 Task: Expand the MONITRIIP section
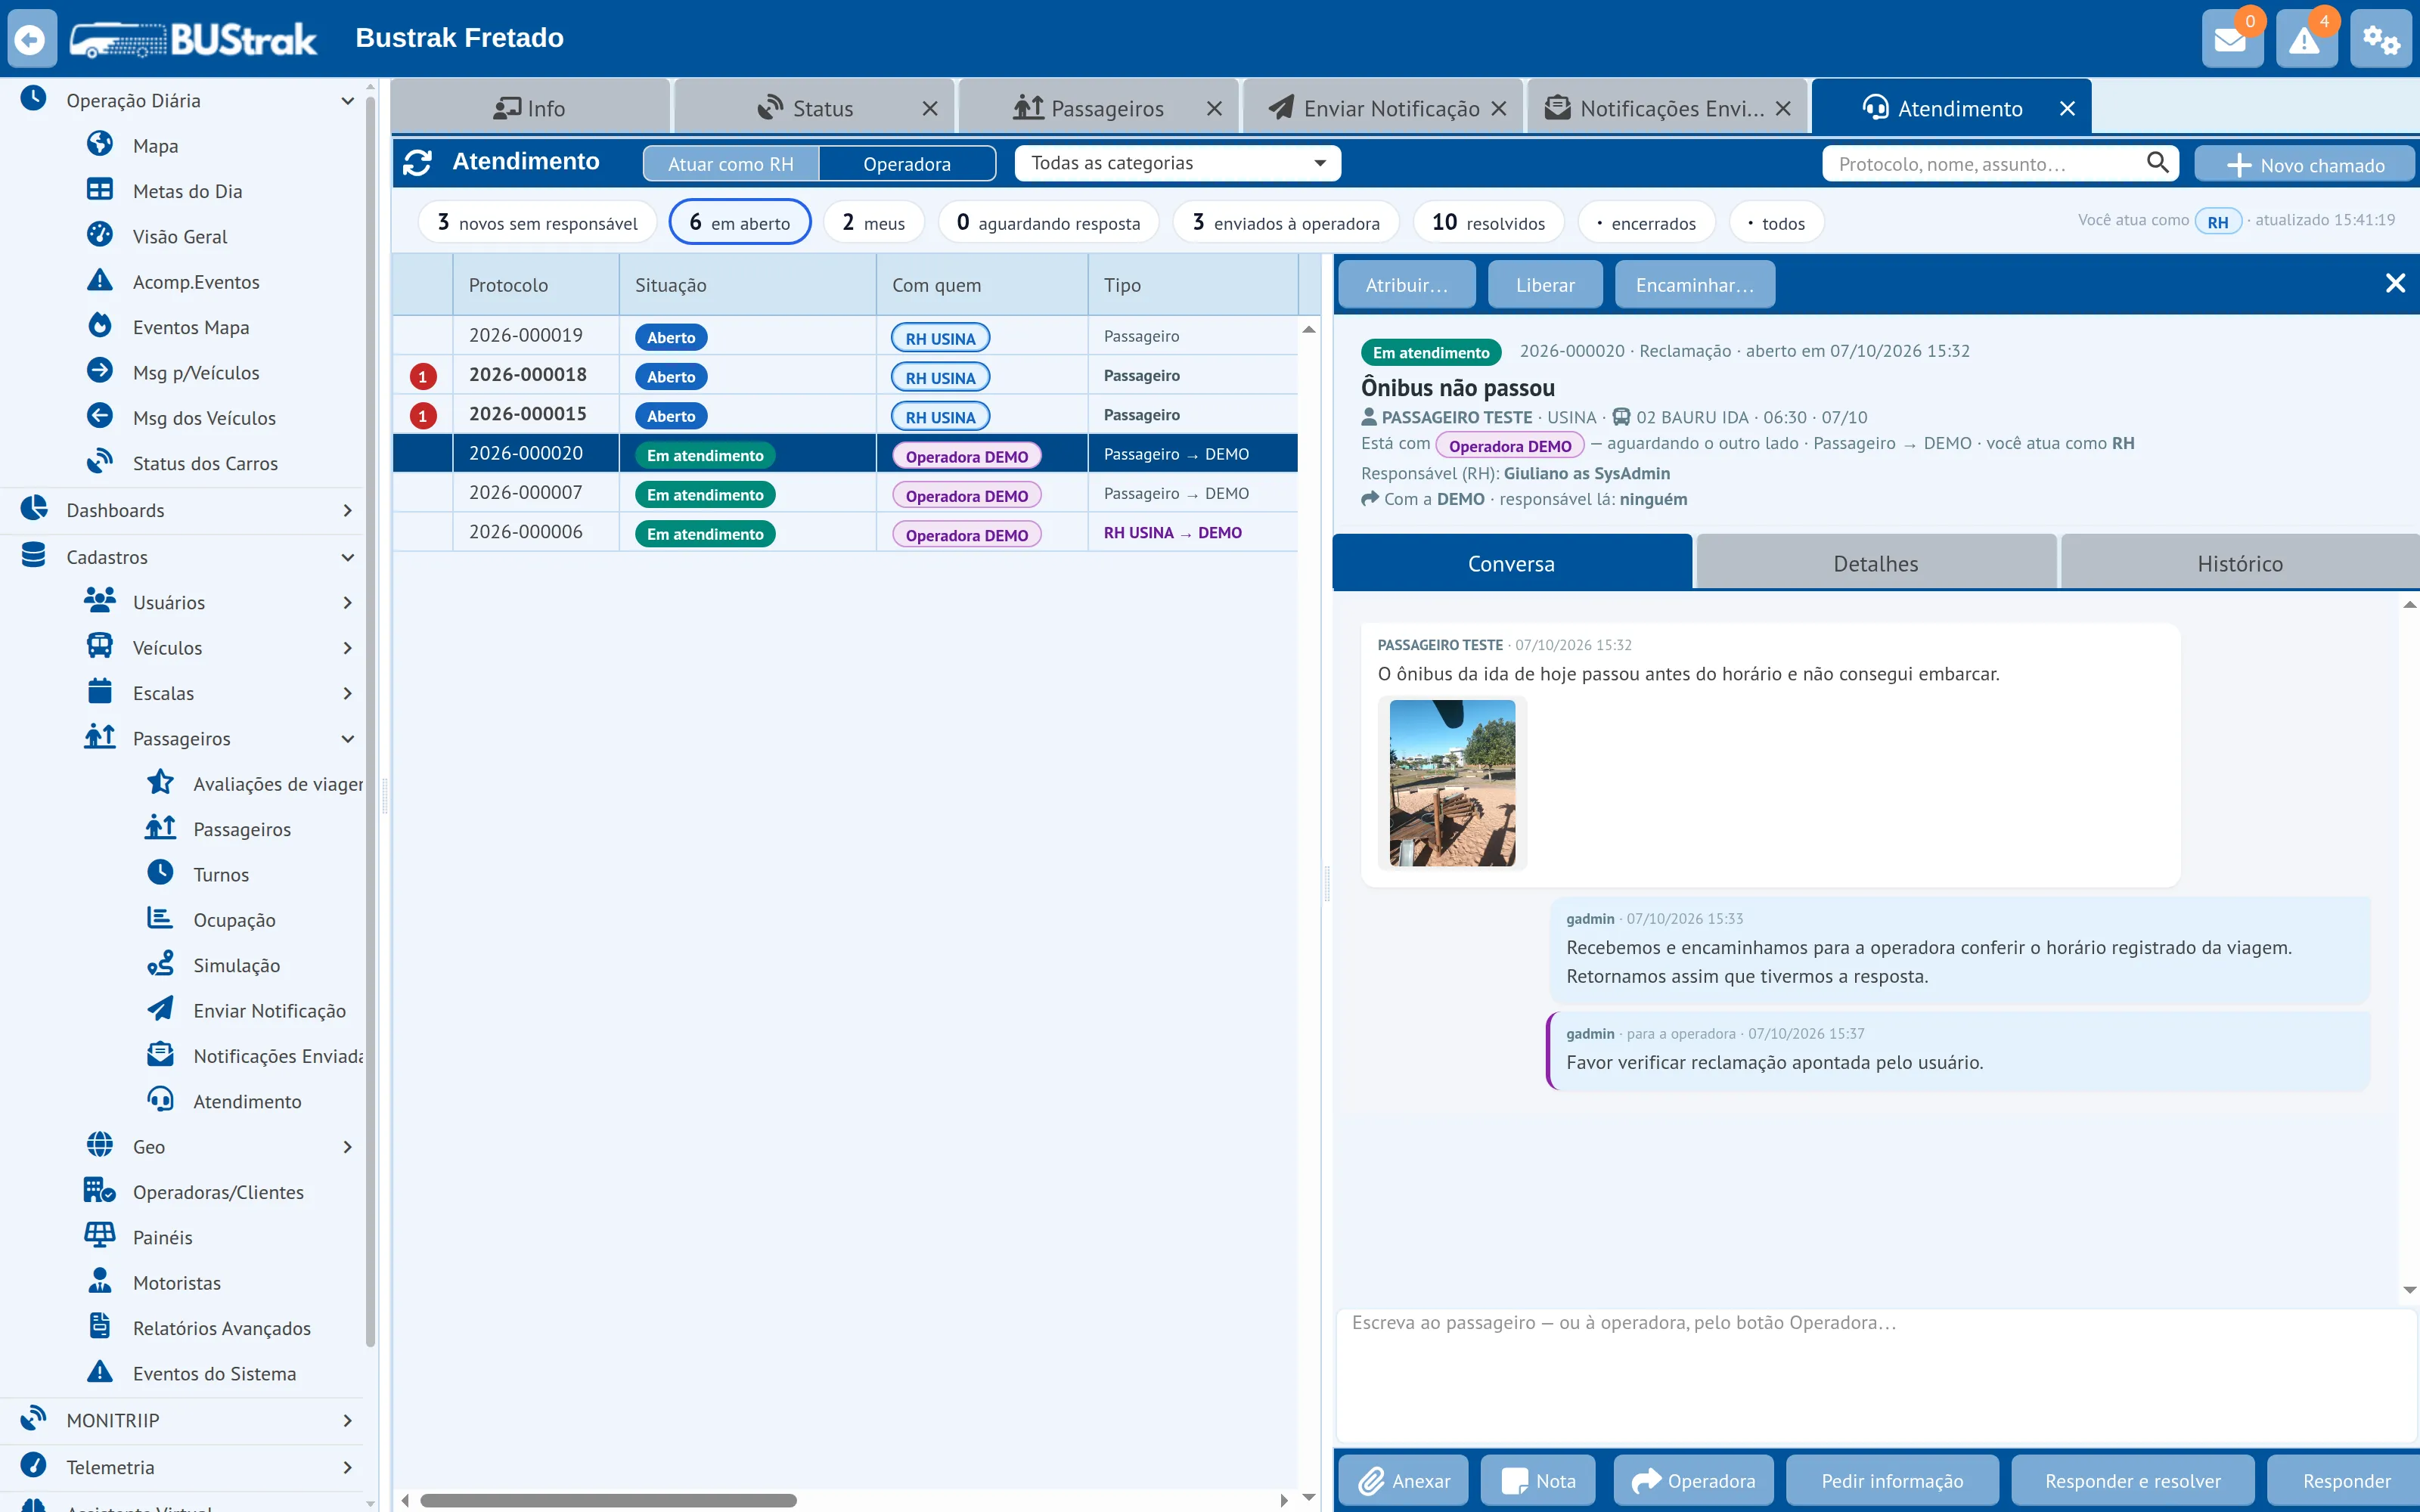tap(347, 1420)
